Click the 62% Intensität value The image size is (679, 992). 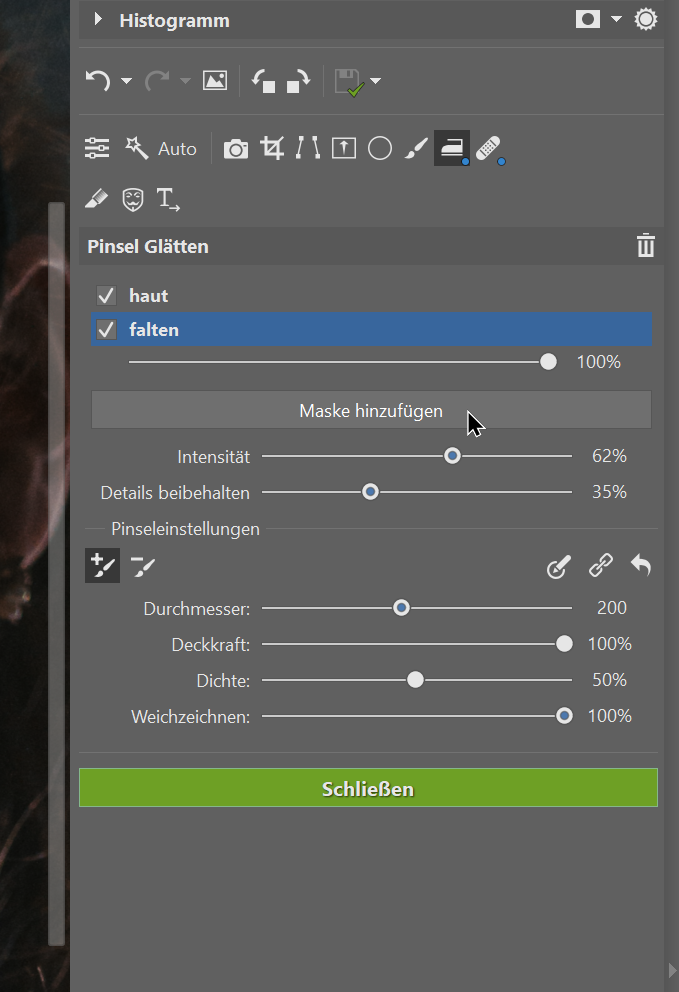[x=609, y=456]
